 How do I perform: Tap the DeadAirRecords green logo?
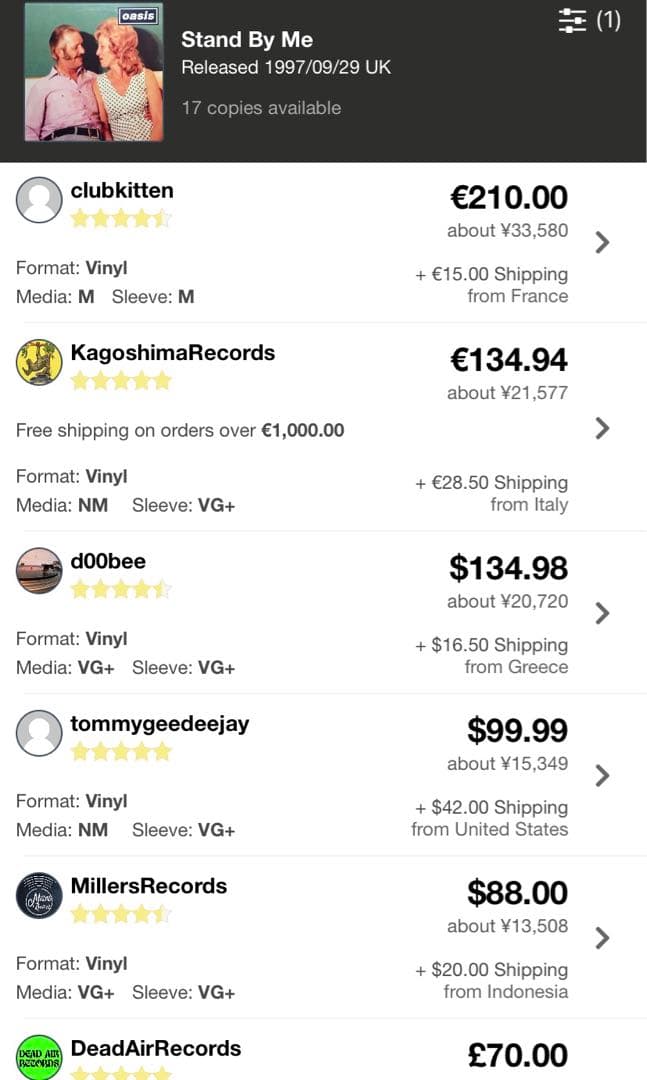pyautogui.click(x=39, y=1057)
